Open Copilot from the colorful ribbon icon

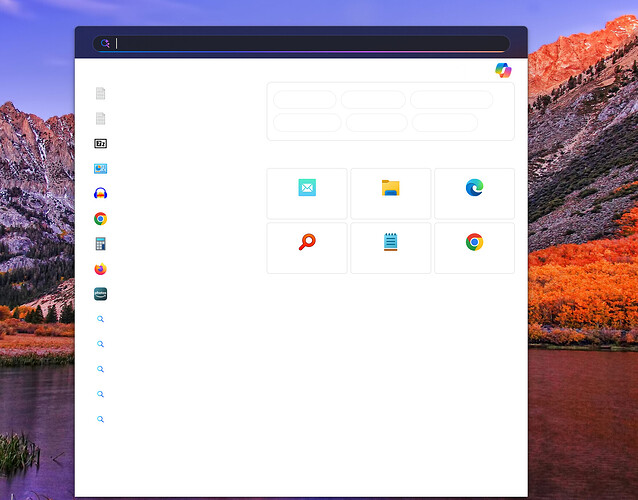click(503, 70)
